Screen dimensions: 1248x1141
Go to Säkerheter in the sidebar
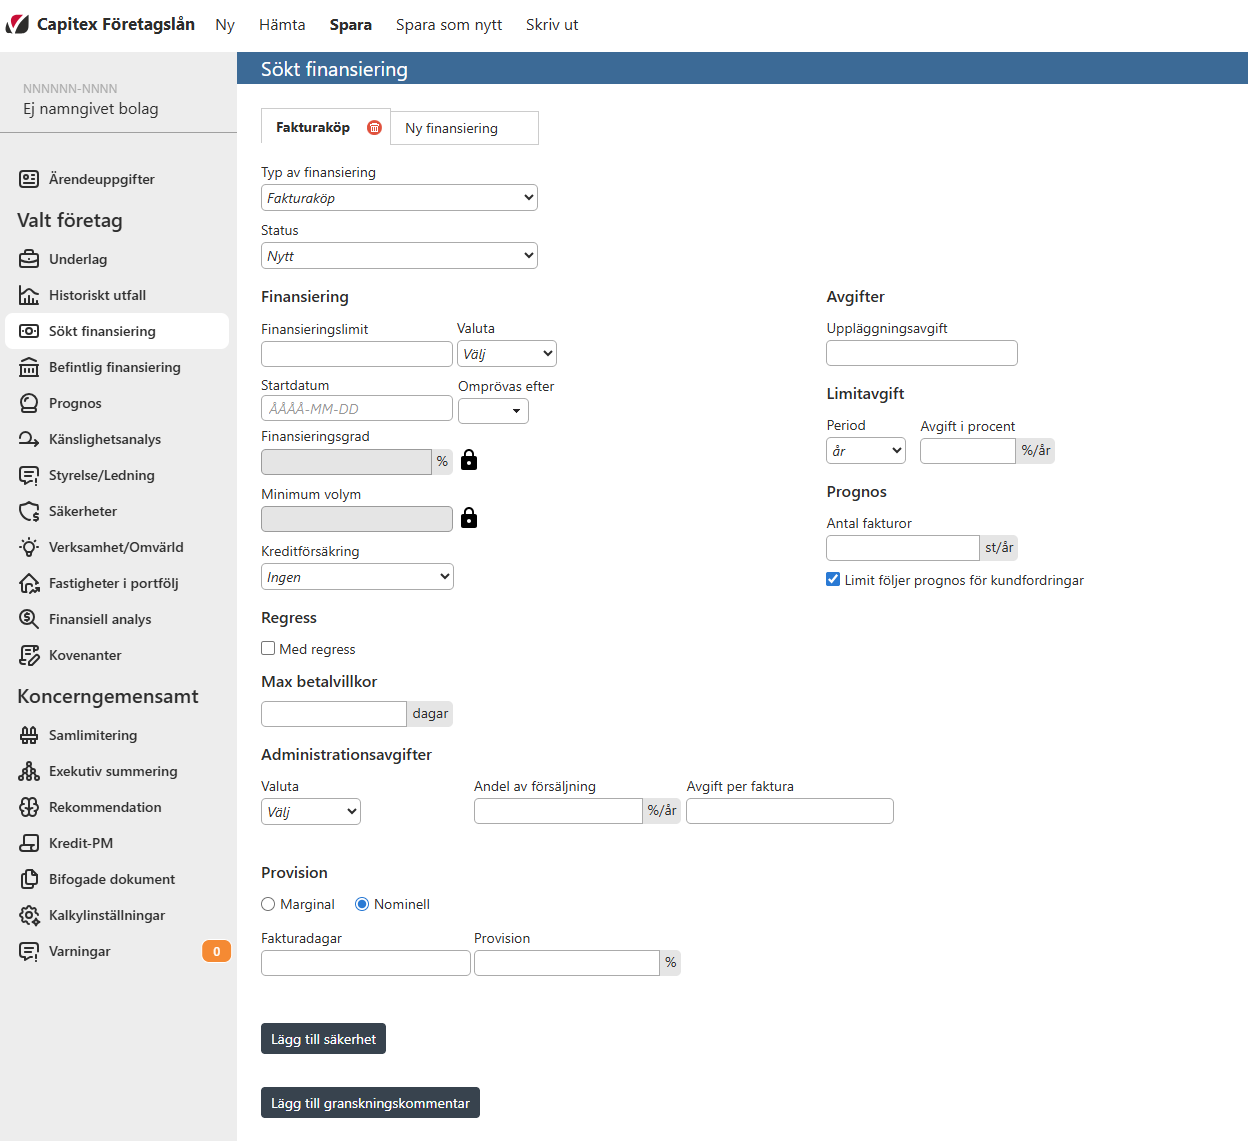[x=83, y=511]
